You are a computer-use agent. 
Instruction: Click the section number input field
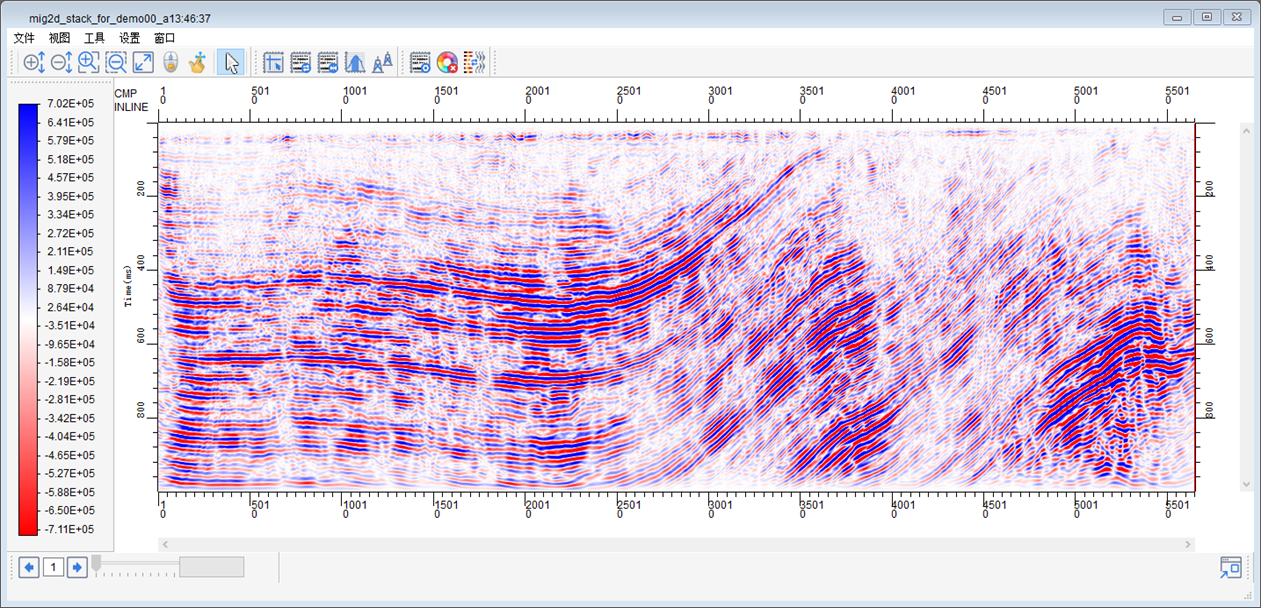click(x=53, y=568)
